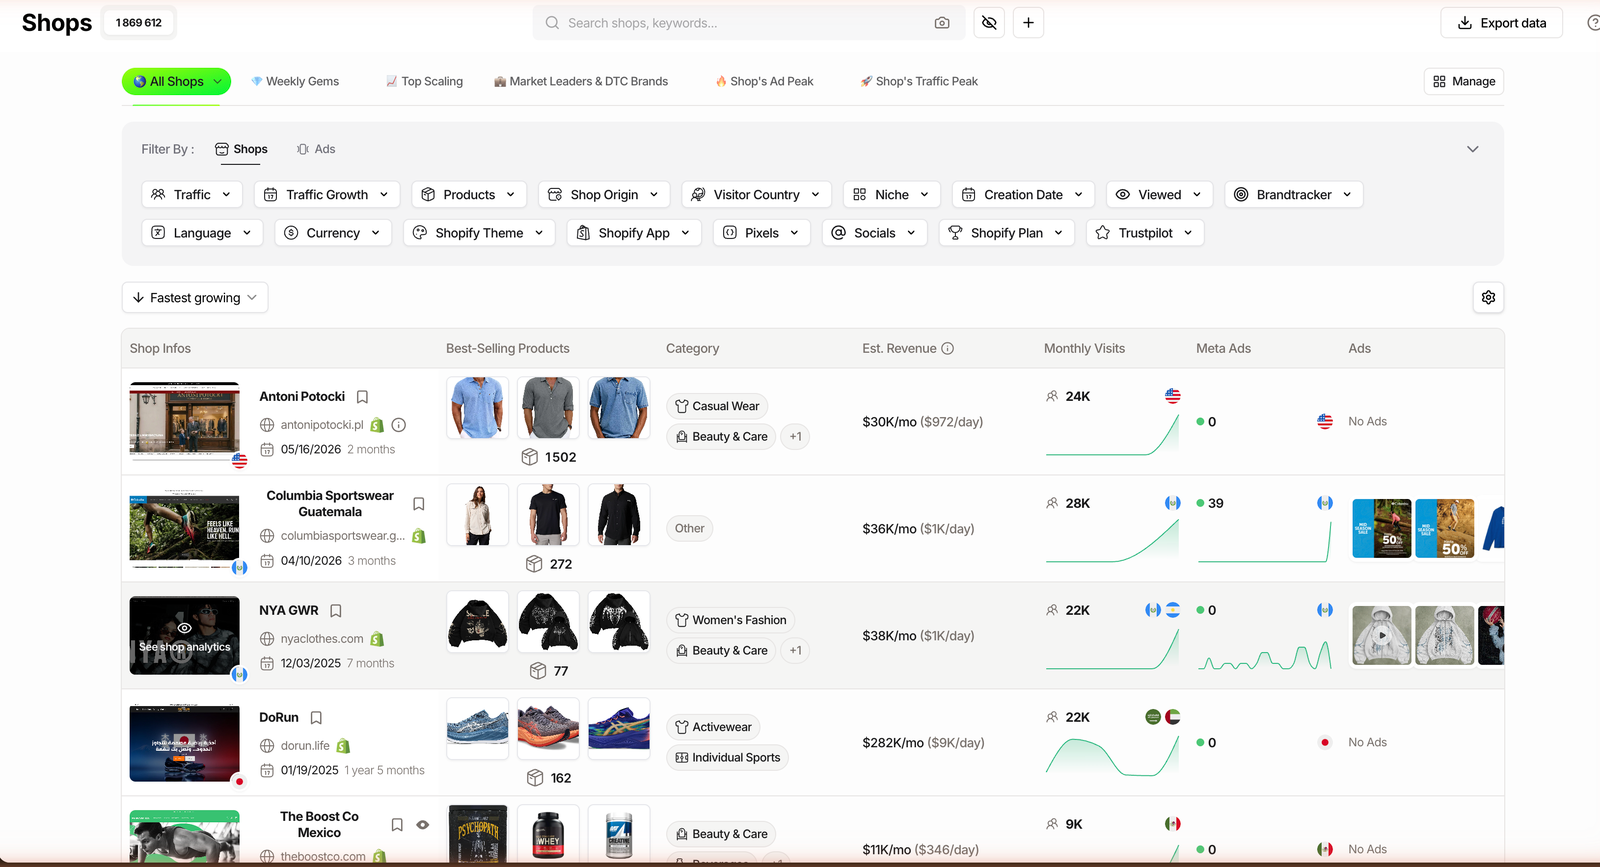Click the Casual Wear category tag
The image size is (1600, 867).
click(717, 407)
